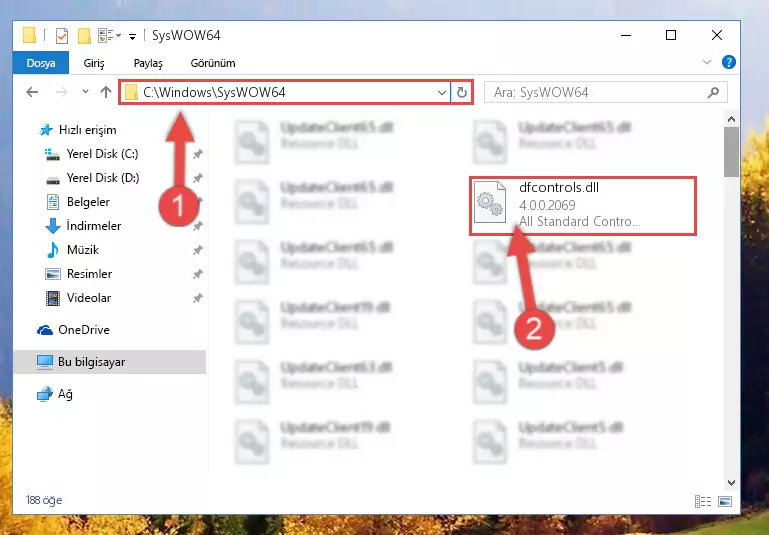769x535 pixels.
Task: Click the scroll up arrow of the file list
Action: 731,119
